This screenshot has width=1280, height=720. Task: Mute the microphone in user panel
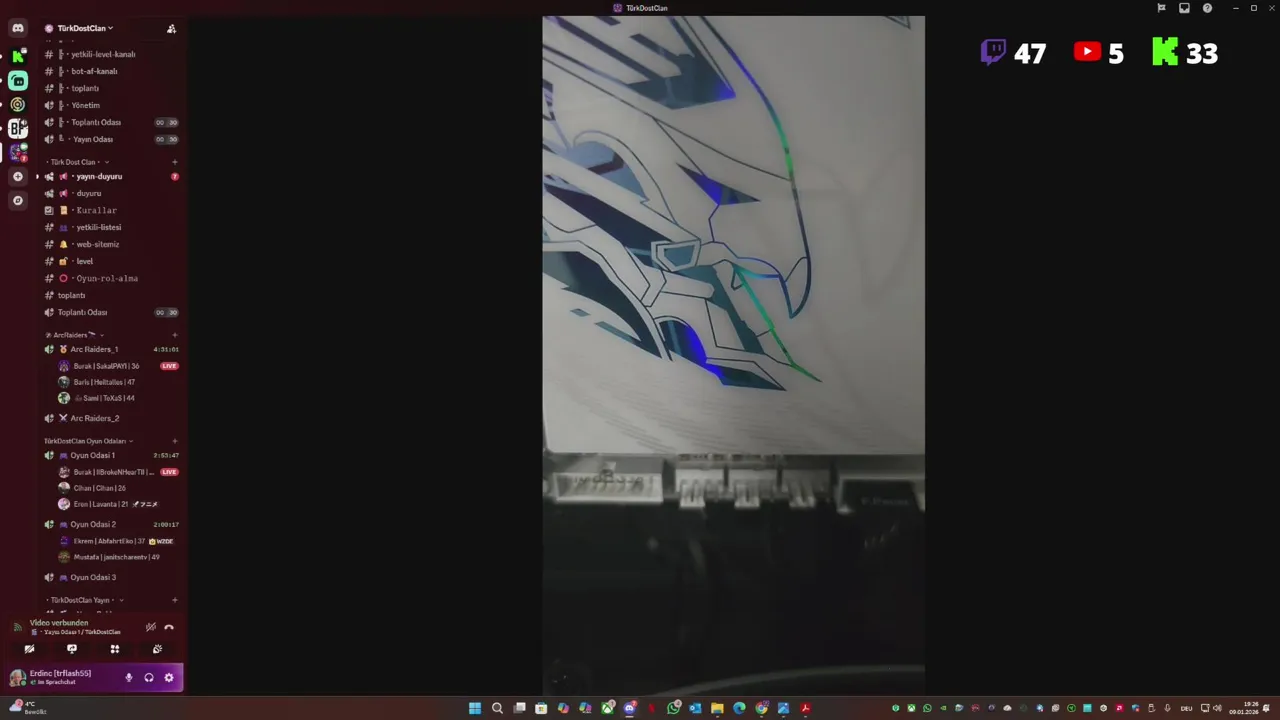[128, 678]
